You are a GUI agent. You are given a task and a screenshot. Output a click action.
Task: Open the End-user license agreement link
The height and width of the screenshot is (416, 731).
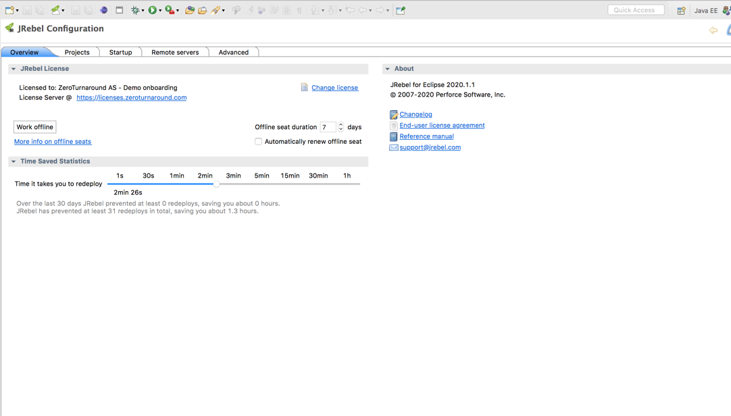click(x=442, y=125)
